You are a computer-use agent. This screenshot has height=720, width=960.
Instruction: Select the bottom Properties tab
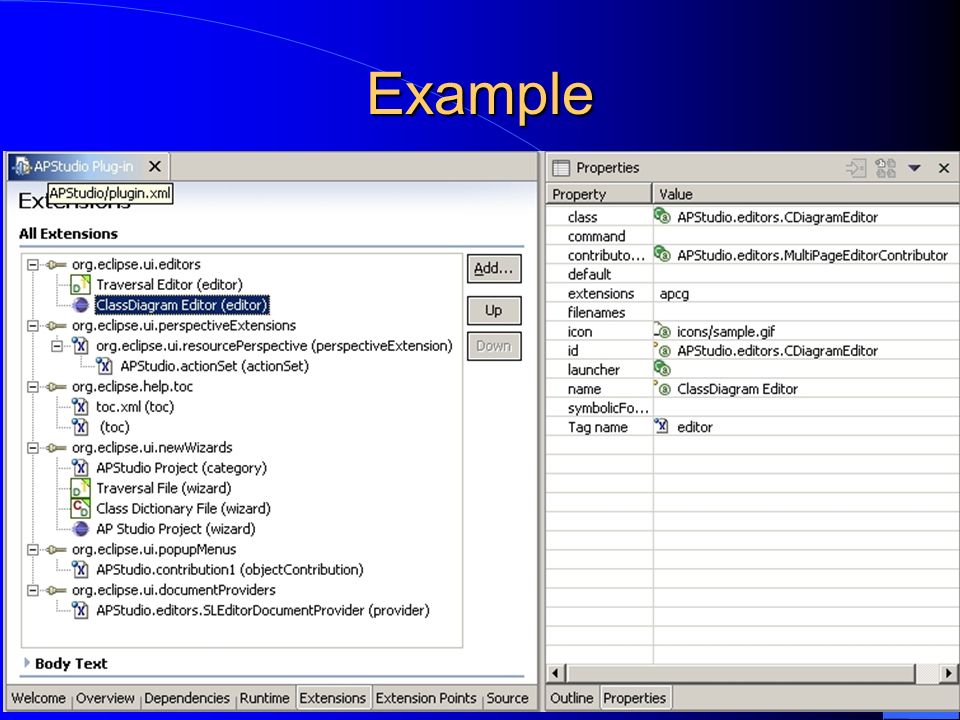pos(634,698)
